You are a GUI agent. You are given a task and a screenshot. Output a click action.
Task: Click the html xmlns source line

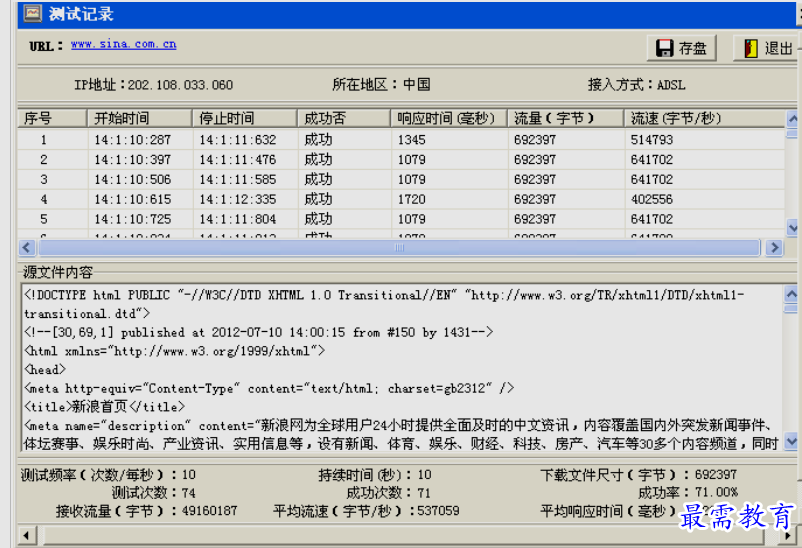coord(174,351)
